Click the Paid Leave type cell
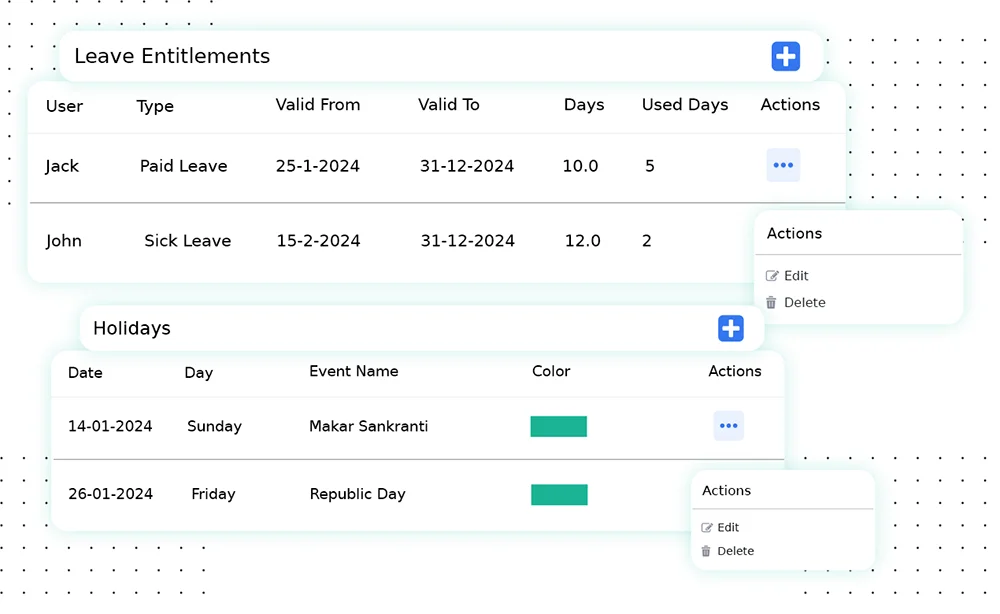This screenshot has height=614, width=1000. click(183, 166)
